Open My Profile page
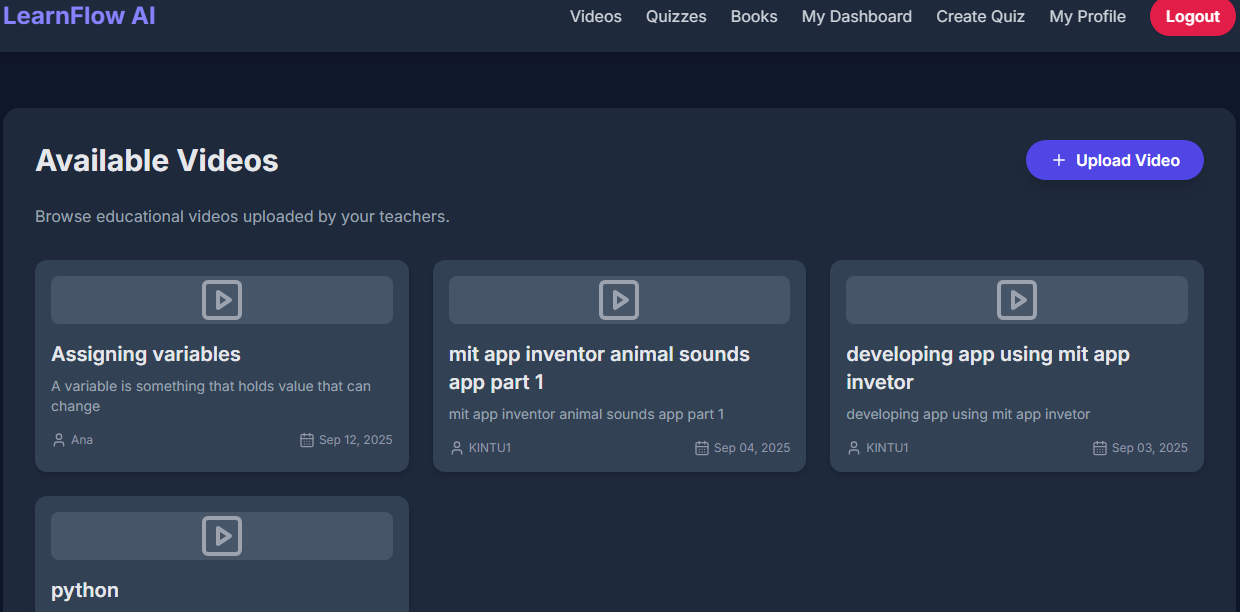This screenshot has width=1240, height=612. coord(1088,16)
